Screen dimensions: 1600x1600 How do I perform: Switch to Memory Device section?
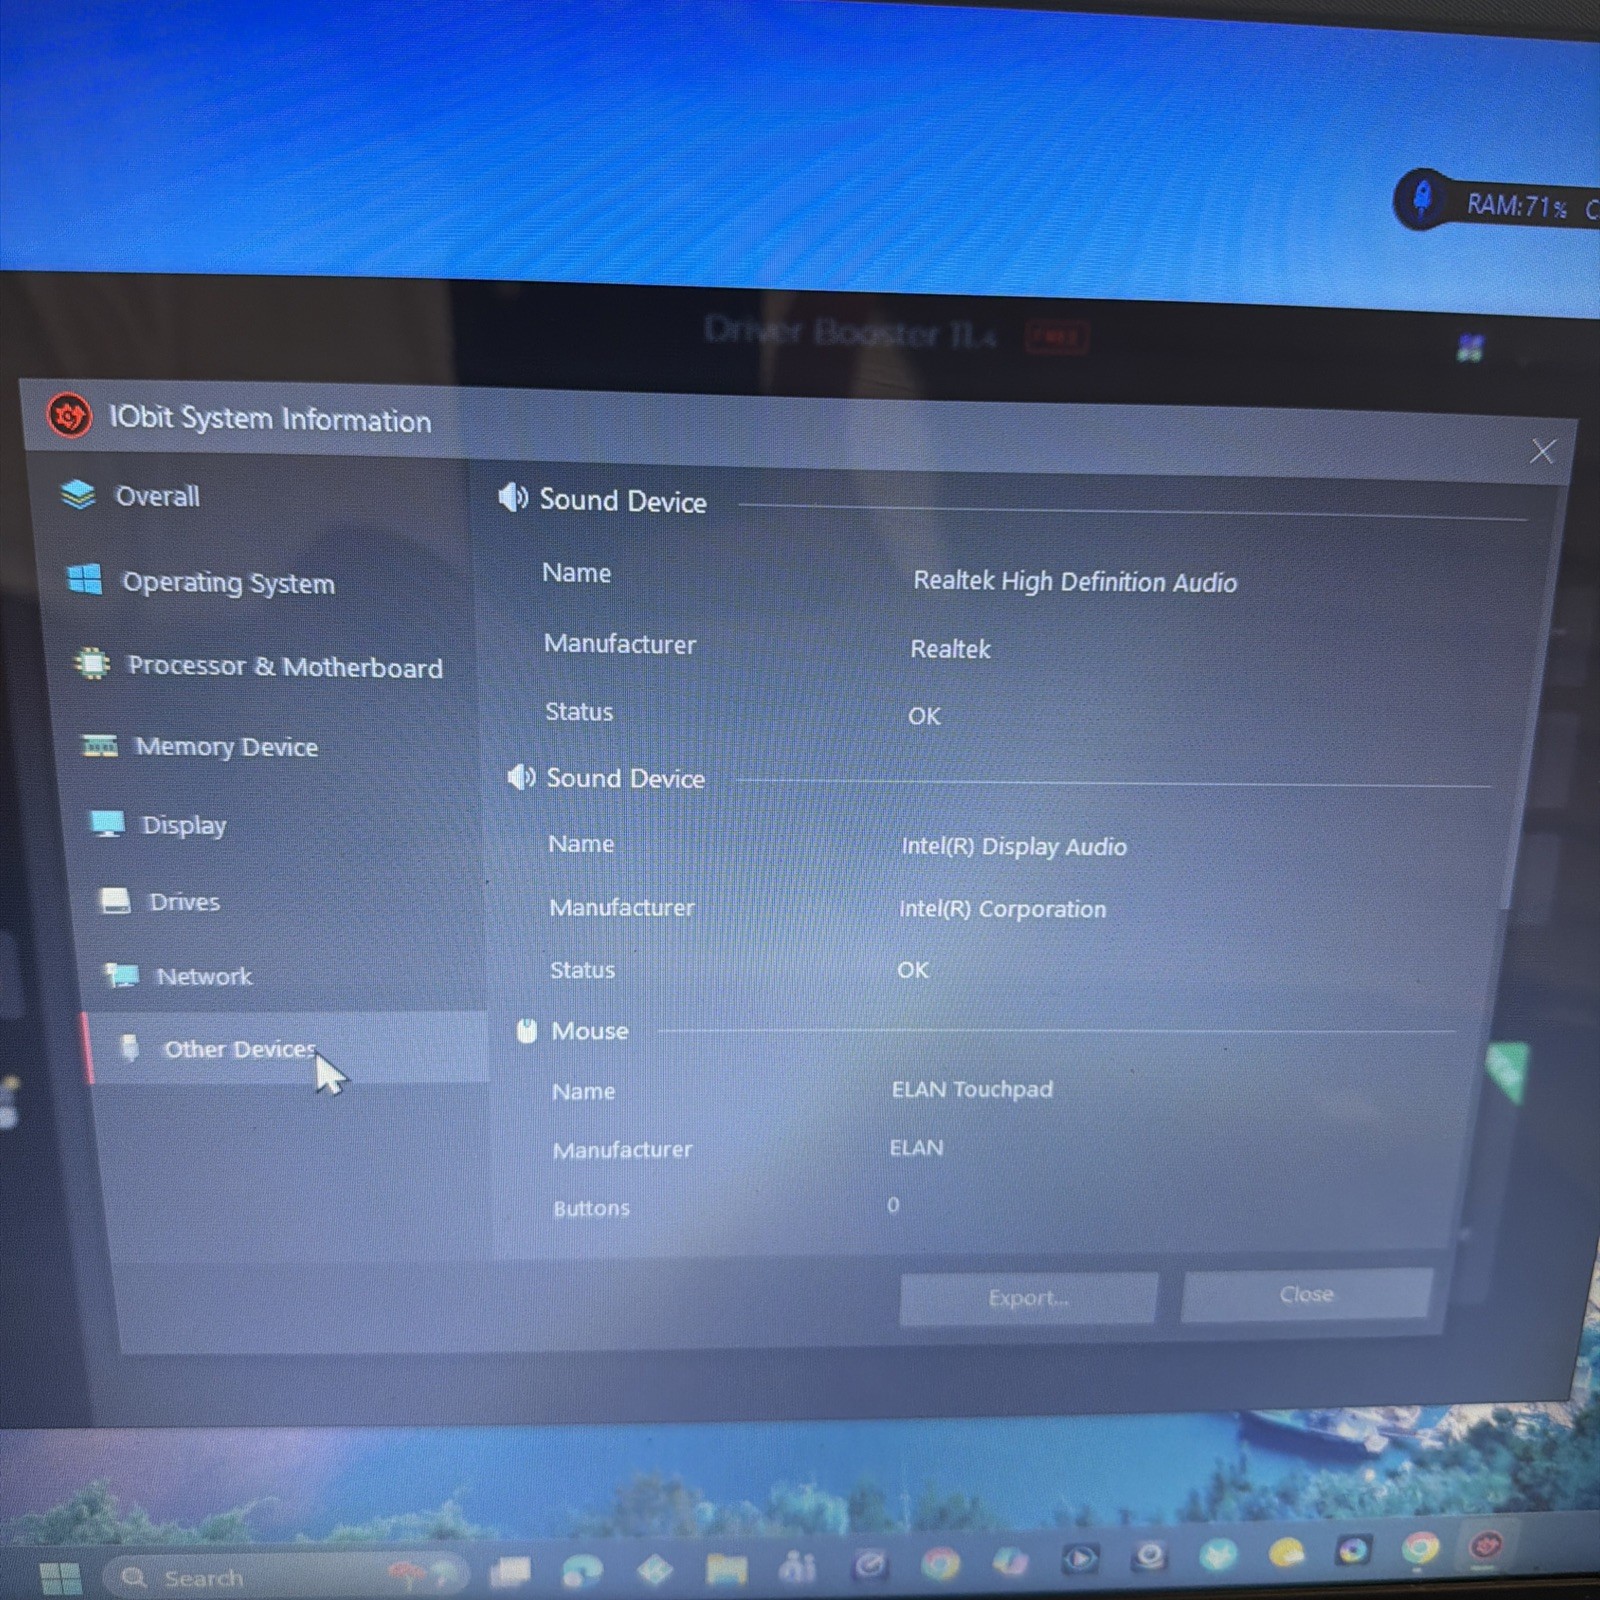(x=227, y=746)
